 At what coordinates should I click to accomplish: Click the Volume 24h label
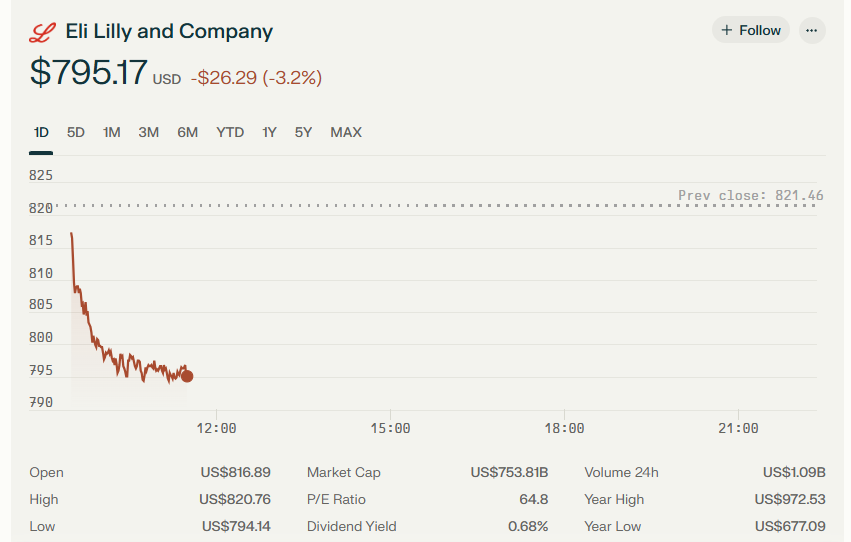tap(621, 473)
